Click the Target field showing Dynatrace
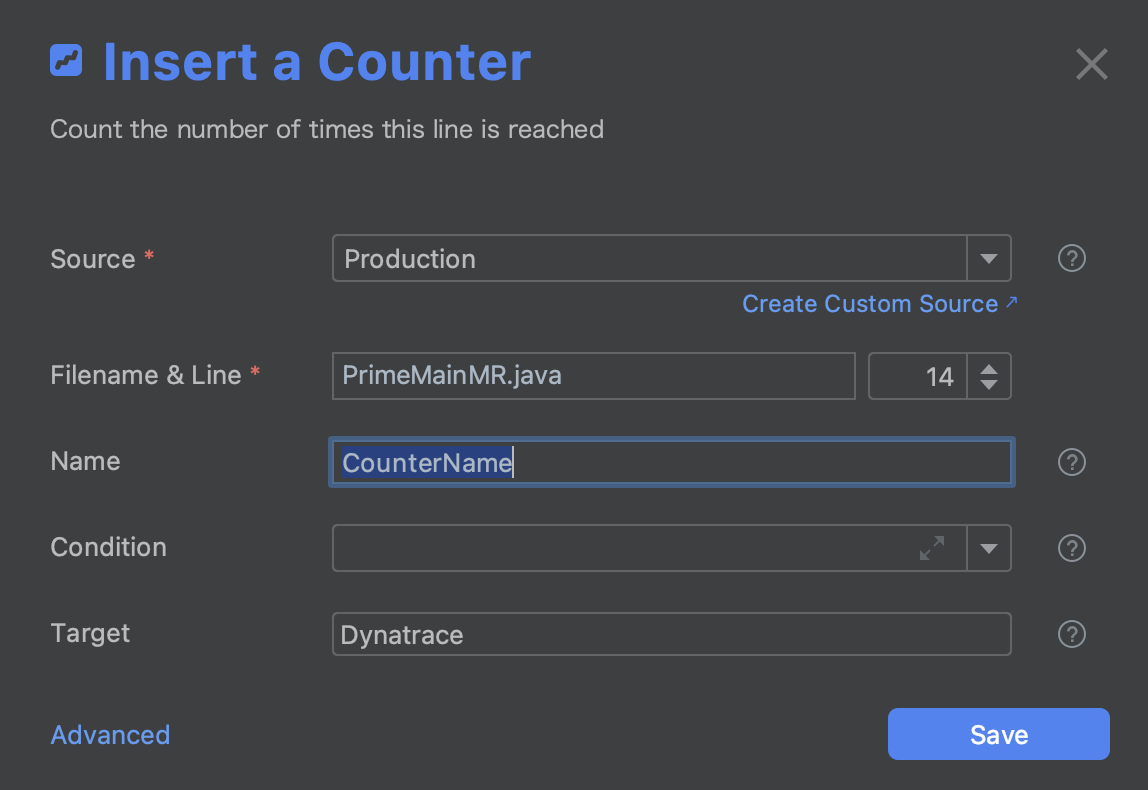This screenshot has height=790, width=1148. (670, 635)
